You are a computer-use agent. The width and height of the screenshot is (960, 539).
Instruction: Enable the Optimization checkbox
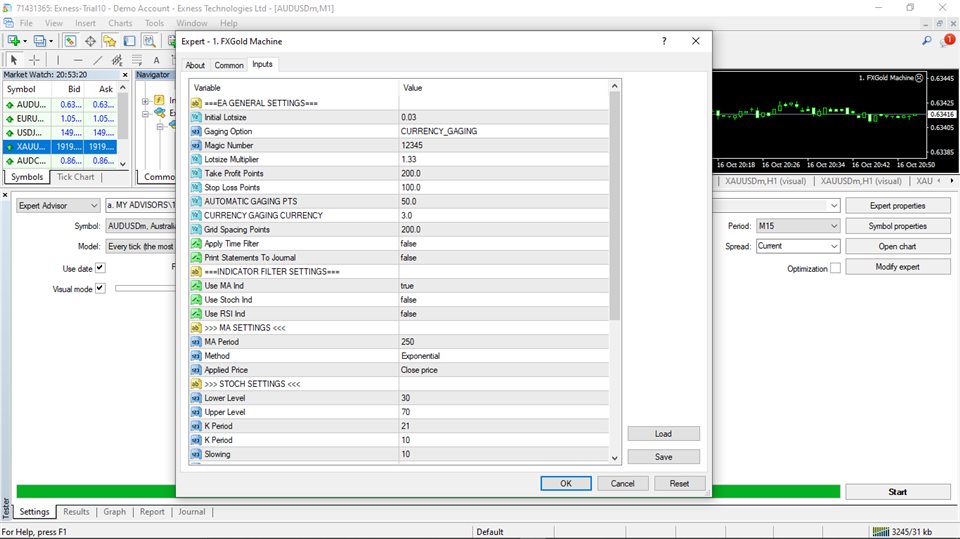tap(835, 268)
